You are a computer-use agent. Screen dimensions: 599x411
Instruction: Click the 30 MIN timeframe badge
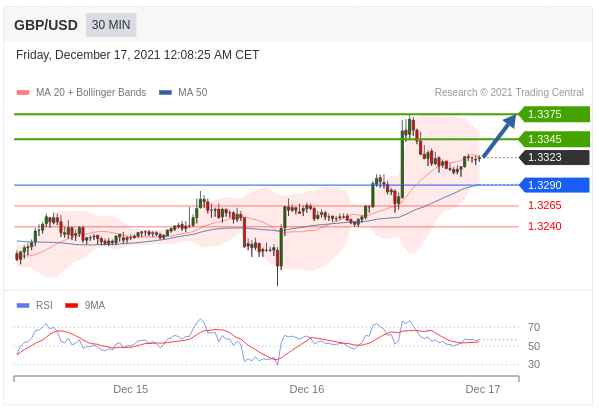tap(111, 25)
